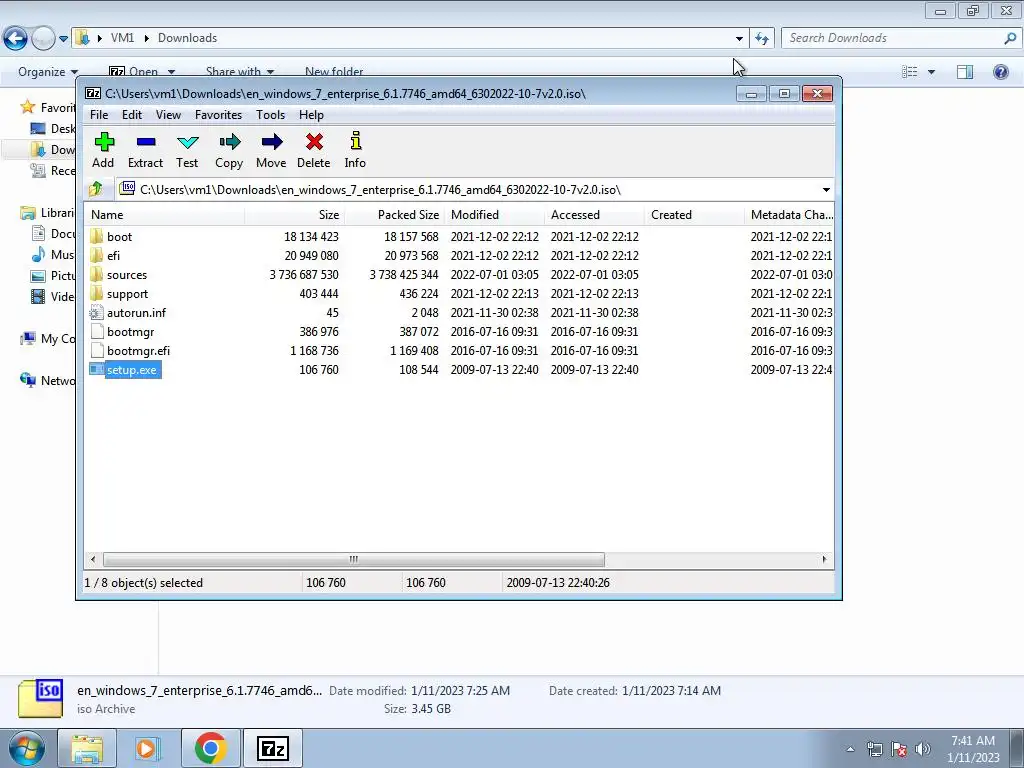This screenshot has width=1024, height=768.
Task: Click the volume speaker tray icon
Action: point(922,749)
